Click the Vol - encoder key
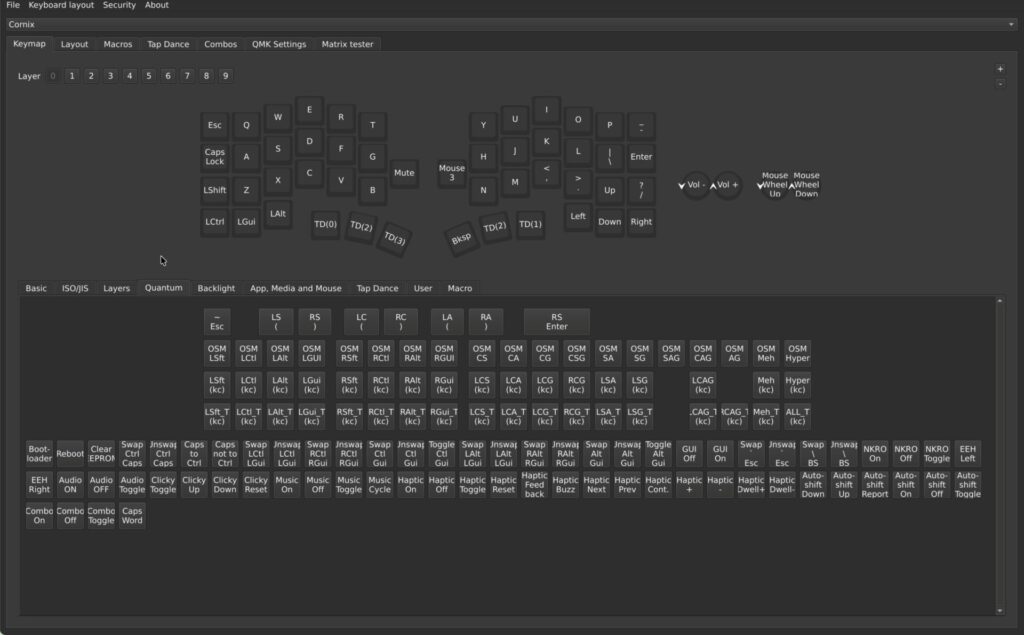Image resolution: width=1024 pixels, height=635 pixels. click(695, 185)
